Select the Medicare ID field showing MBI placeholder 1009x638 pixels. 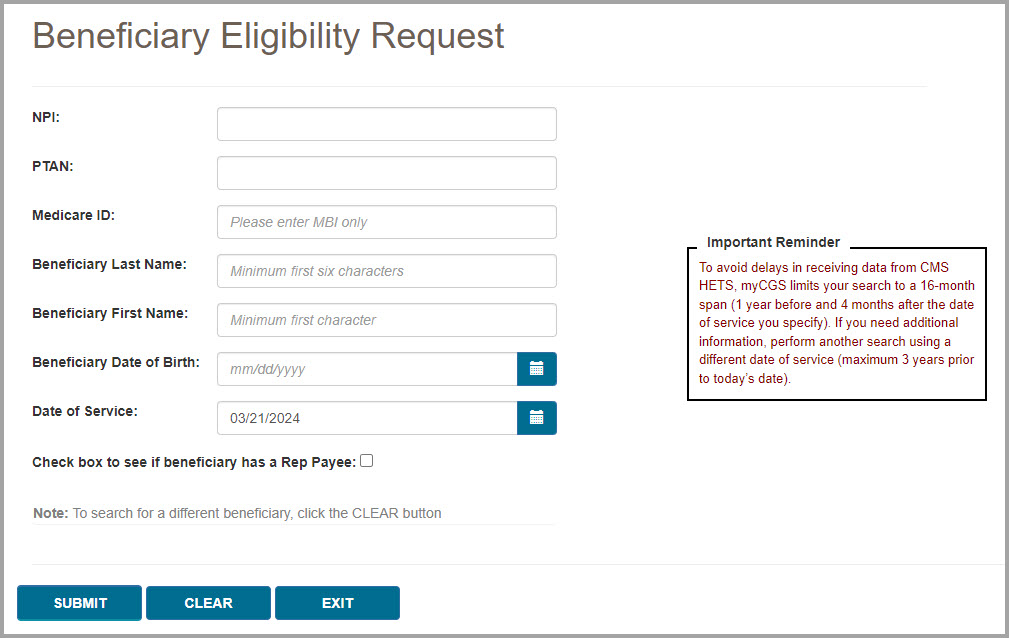coord(386,221)
